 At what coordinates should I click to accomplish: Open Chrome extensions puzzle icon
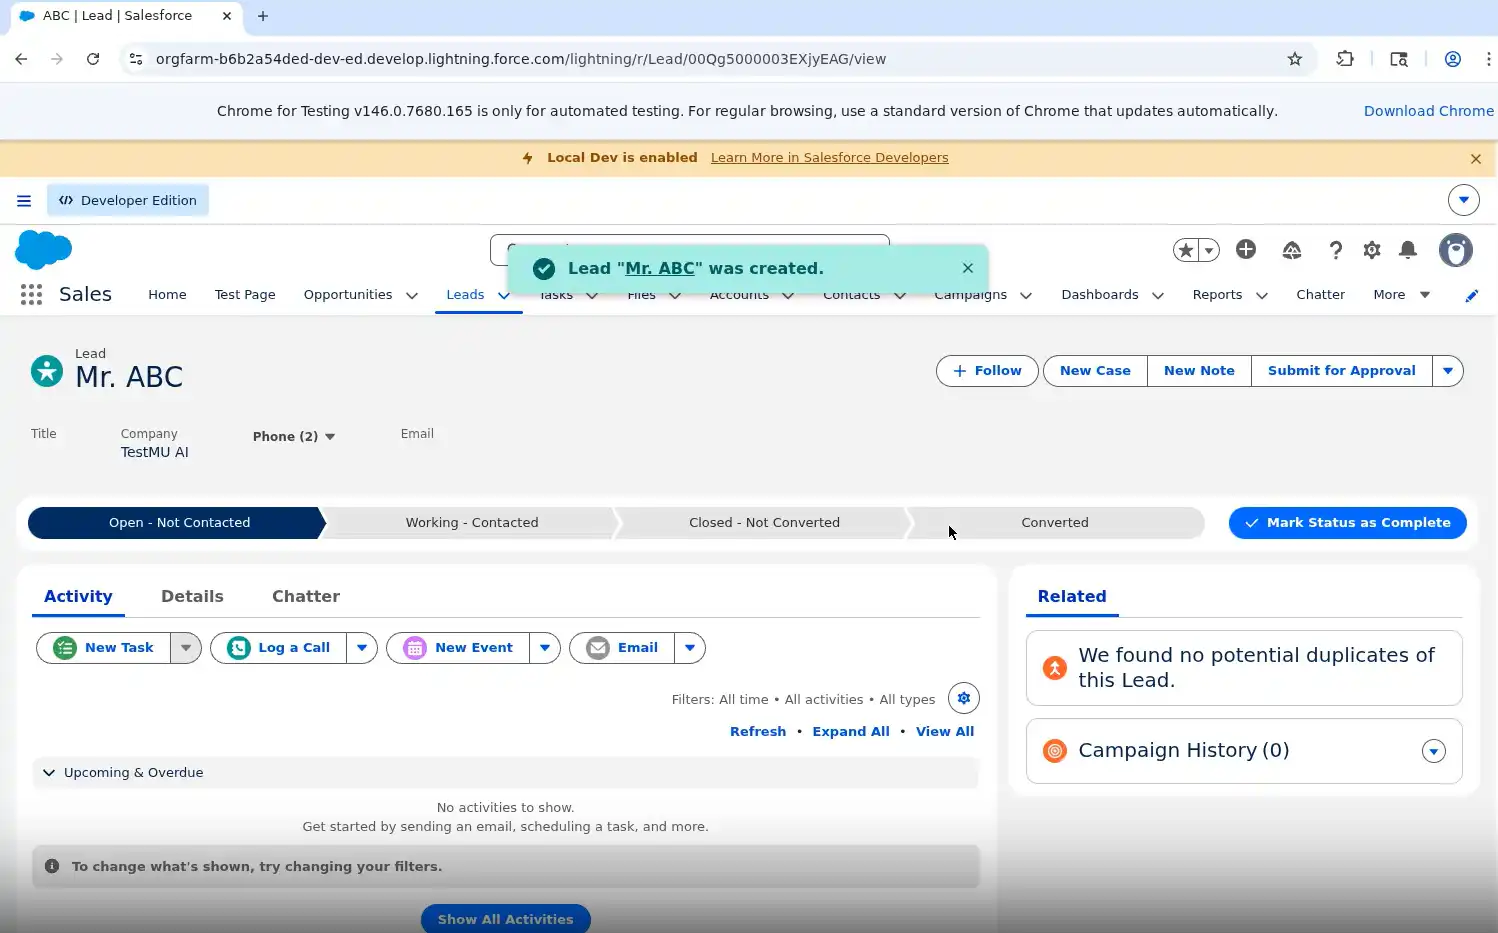[1345, 59]
